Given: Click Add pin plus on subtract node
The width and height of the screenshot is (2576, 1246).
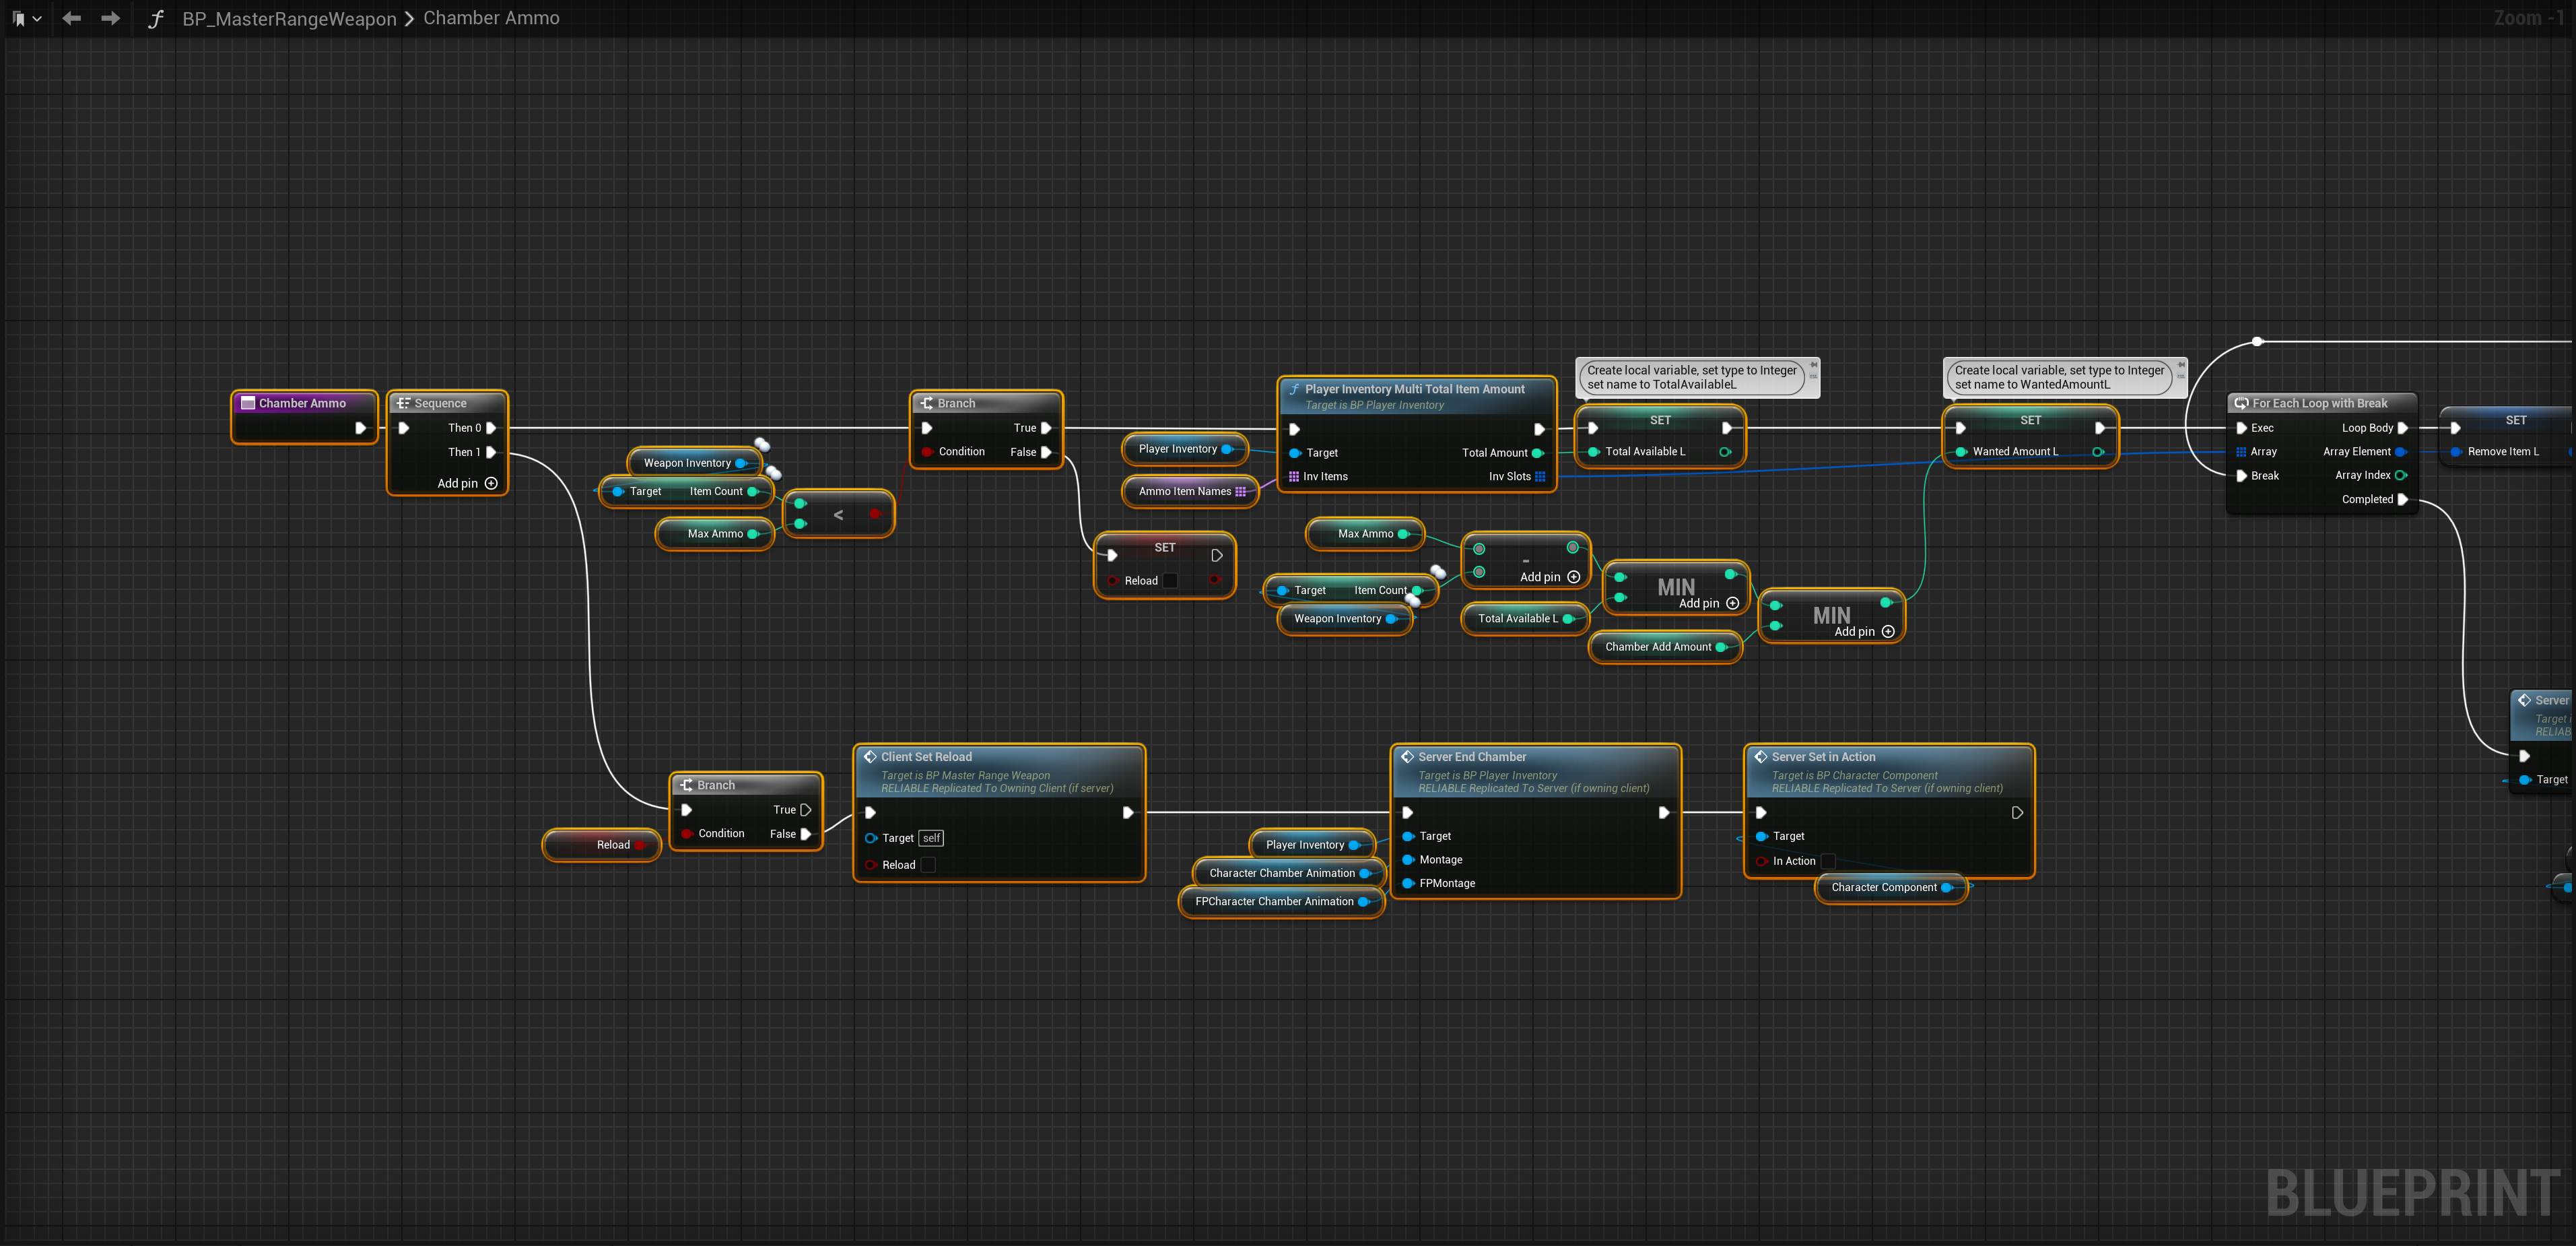Looking at the screenshot, I should 1573,577.
